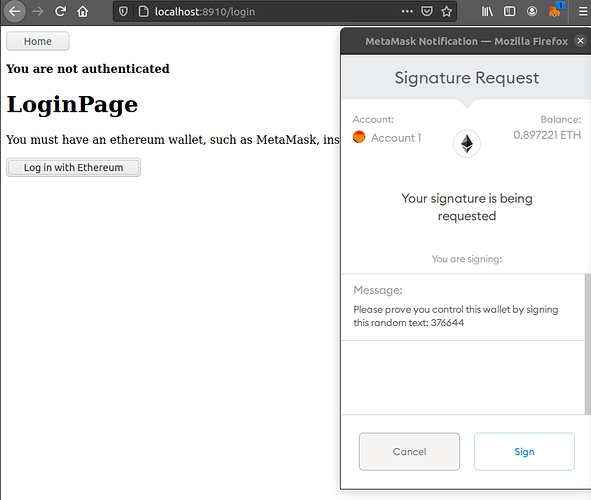This screenshot has width=591, height=500.
Task: Click the Signature Request heading
Action: [x=467, y=78]
